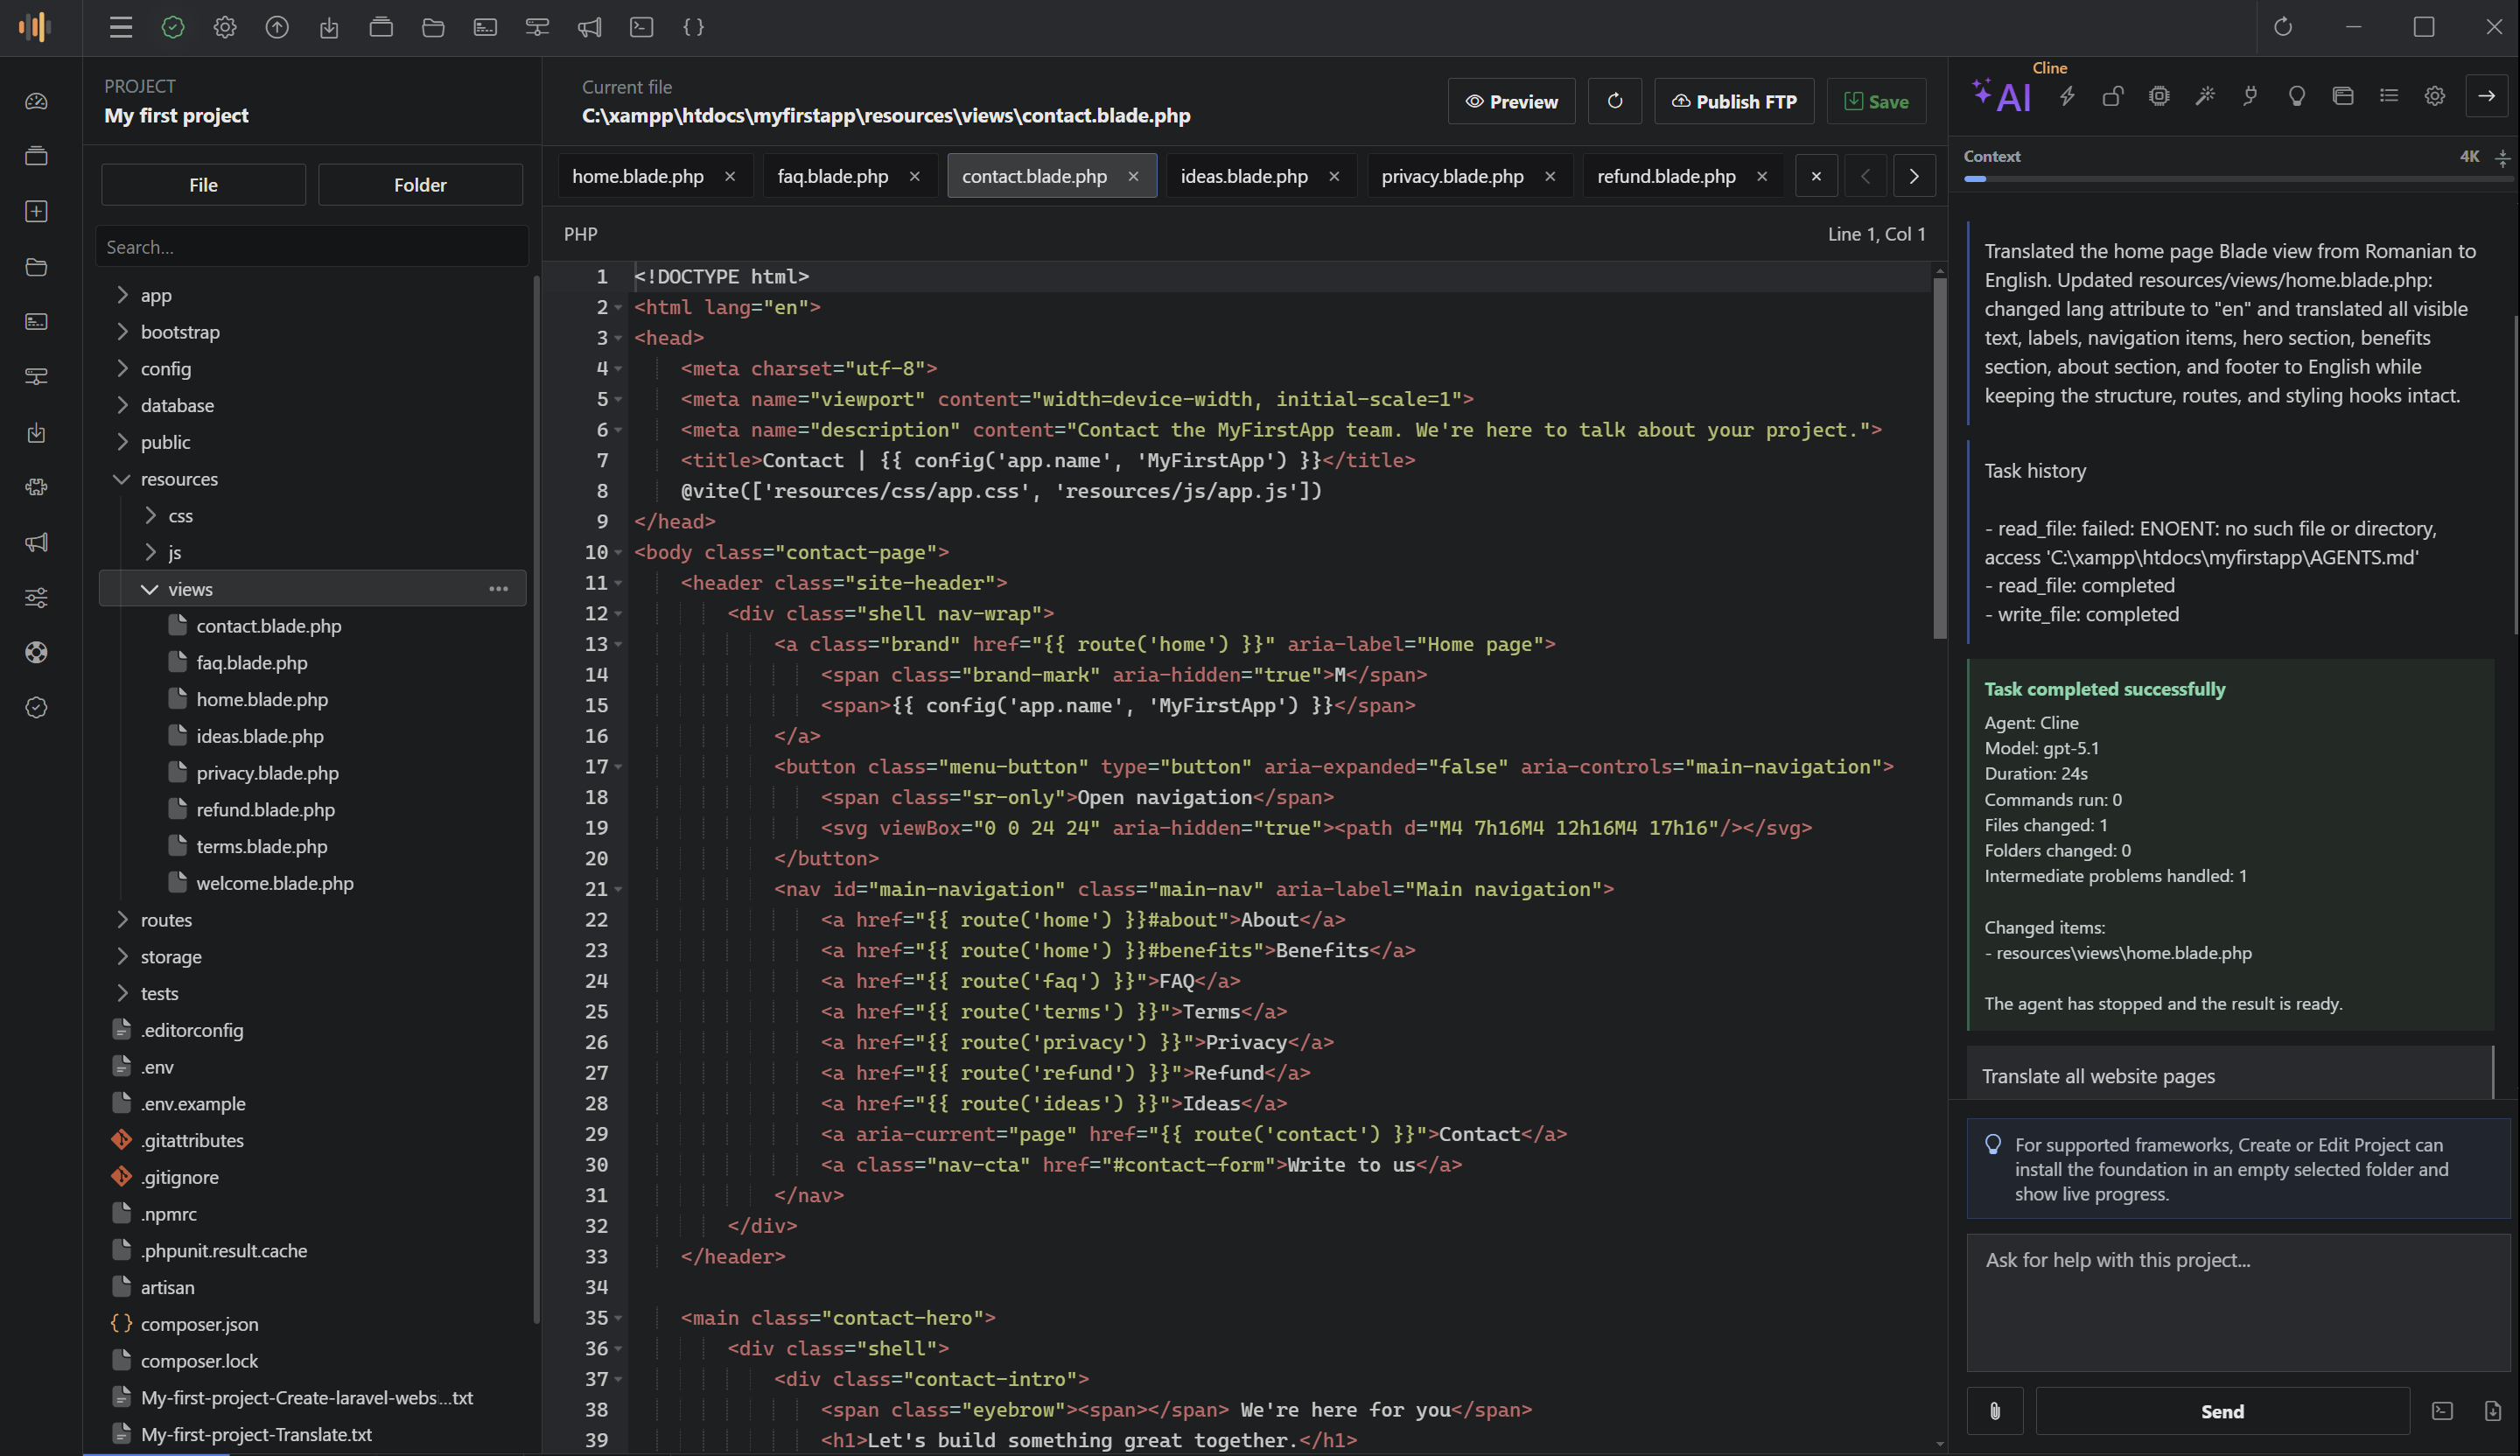Click terminal icon beside Send button
This screenshot has height=1456, width=2520.
[2442, 1411]
